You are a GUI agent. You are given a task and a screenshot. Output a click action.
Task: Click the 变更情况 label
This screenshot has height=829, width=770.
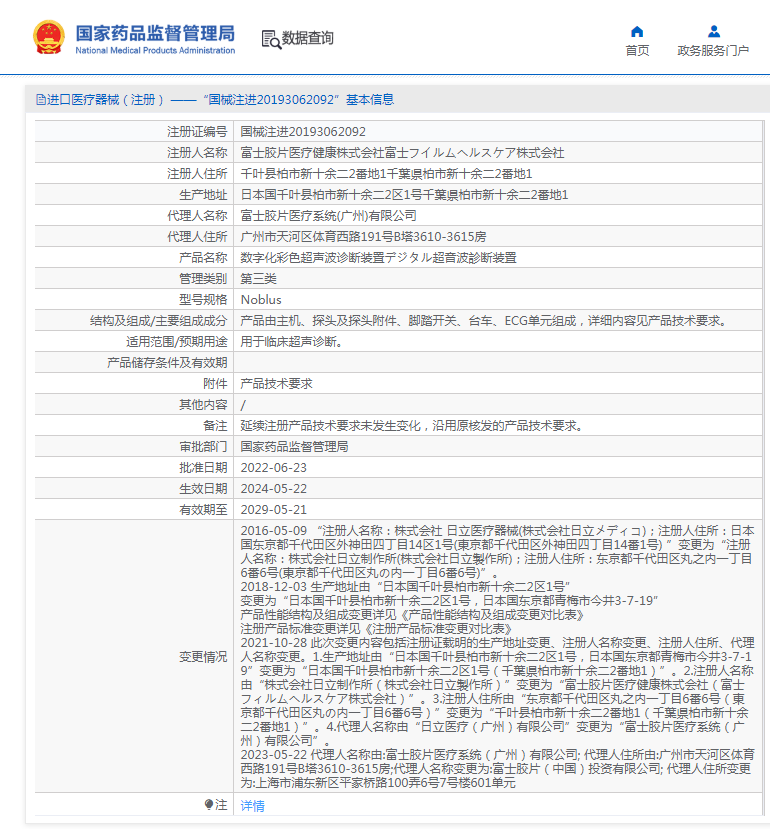(x=203, y=657)
